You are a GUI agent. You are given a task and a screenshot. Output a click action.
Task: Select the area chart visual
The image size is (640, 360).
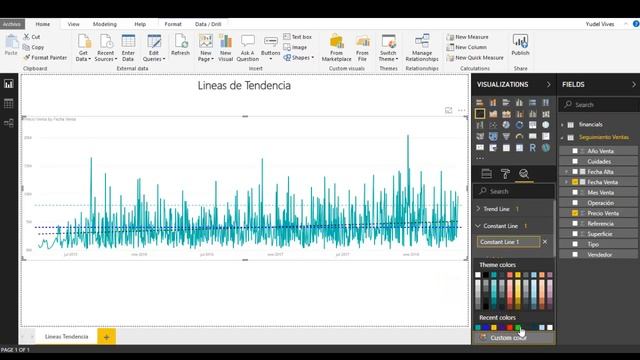coord(493,114)
